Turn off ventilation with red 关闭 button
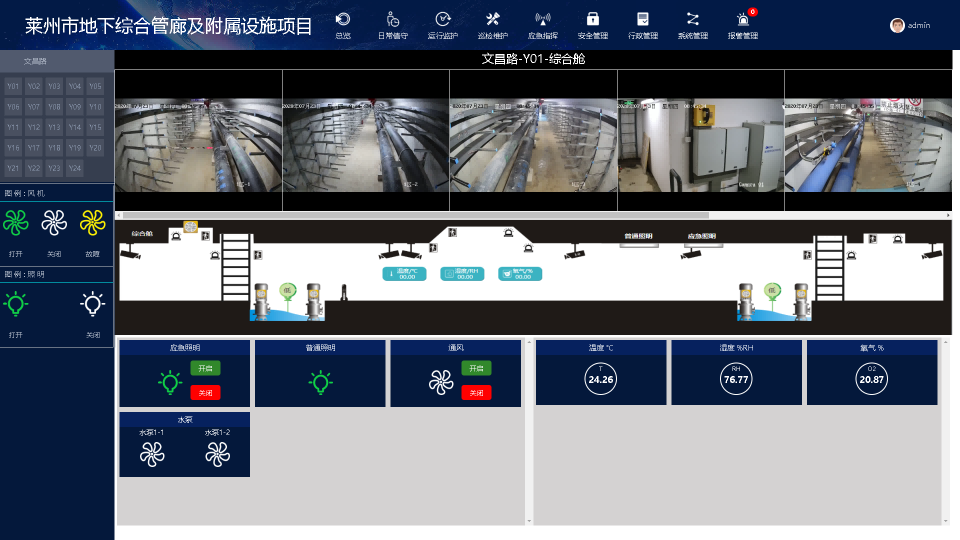The image size is (960, 540). click(x=476, y=392)
